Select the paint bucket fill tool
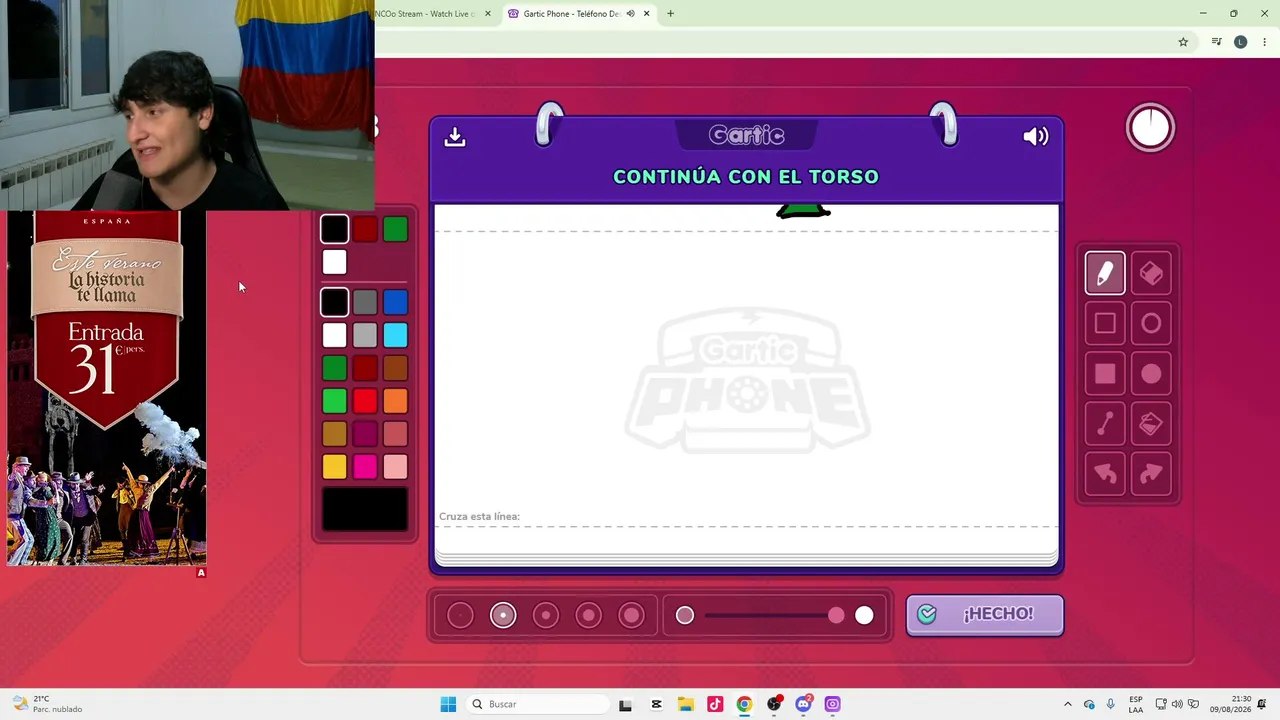 coord(1151,424)
